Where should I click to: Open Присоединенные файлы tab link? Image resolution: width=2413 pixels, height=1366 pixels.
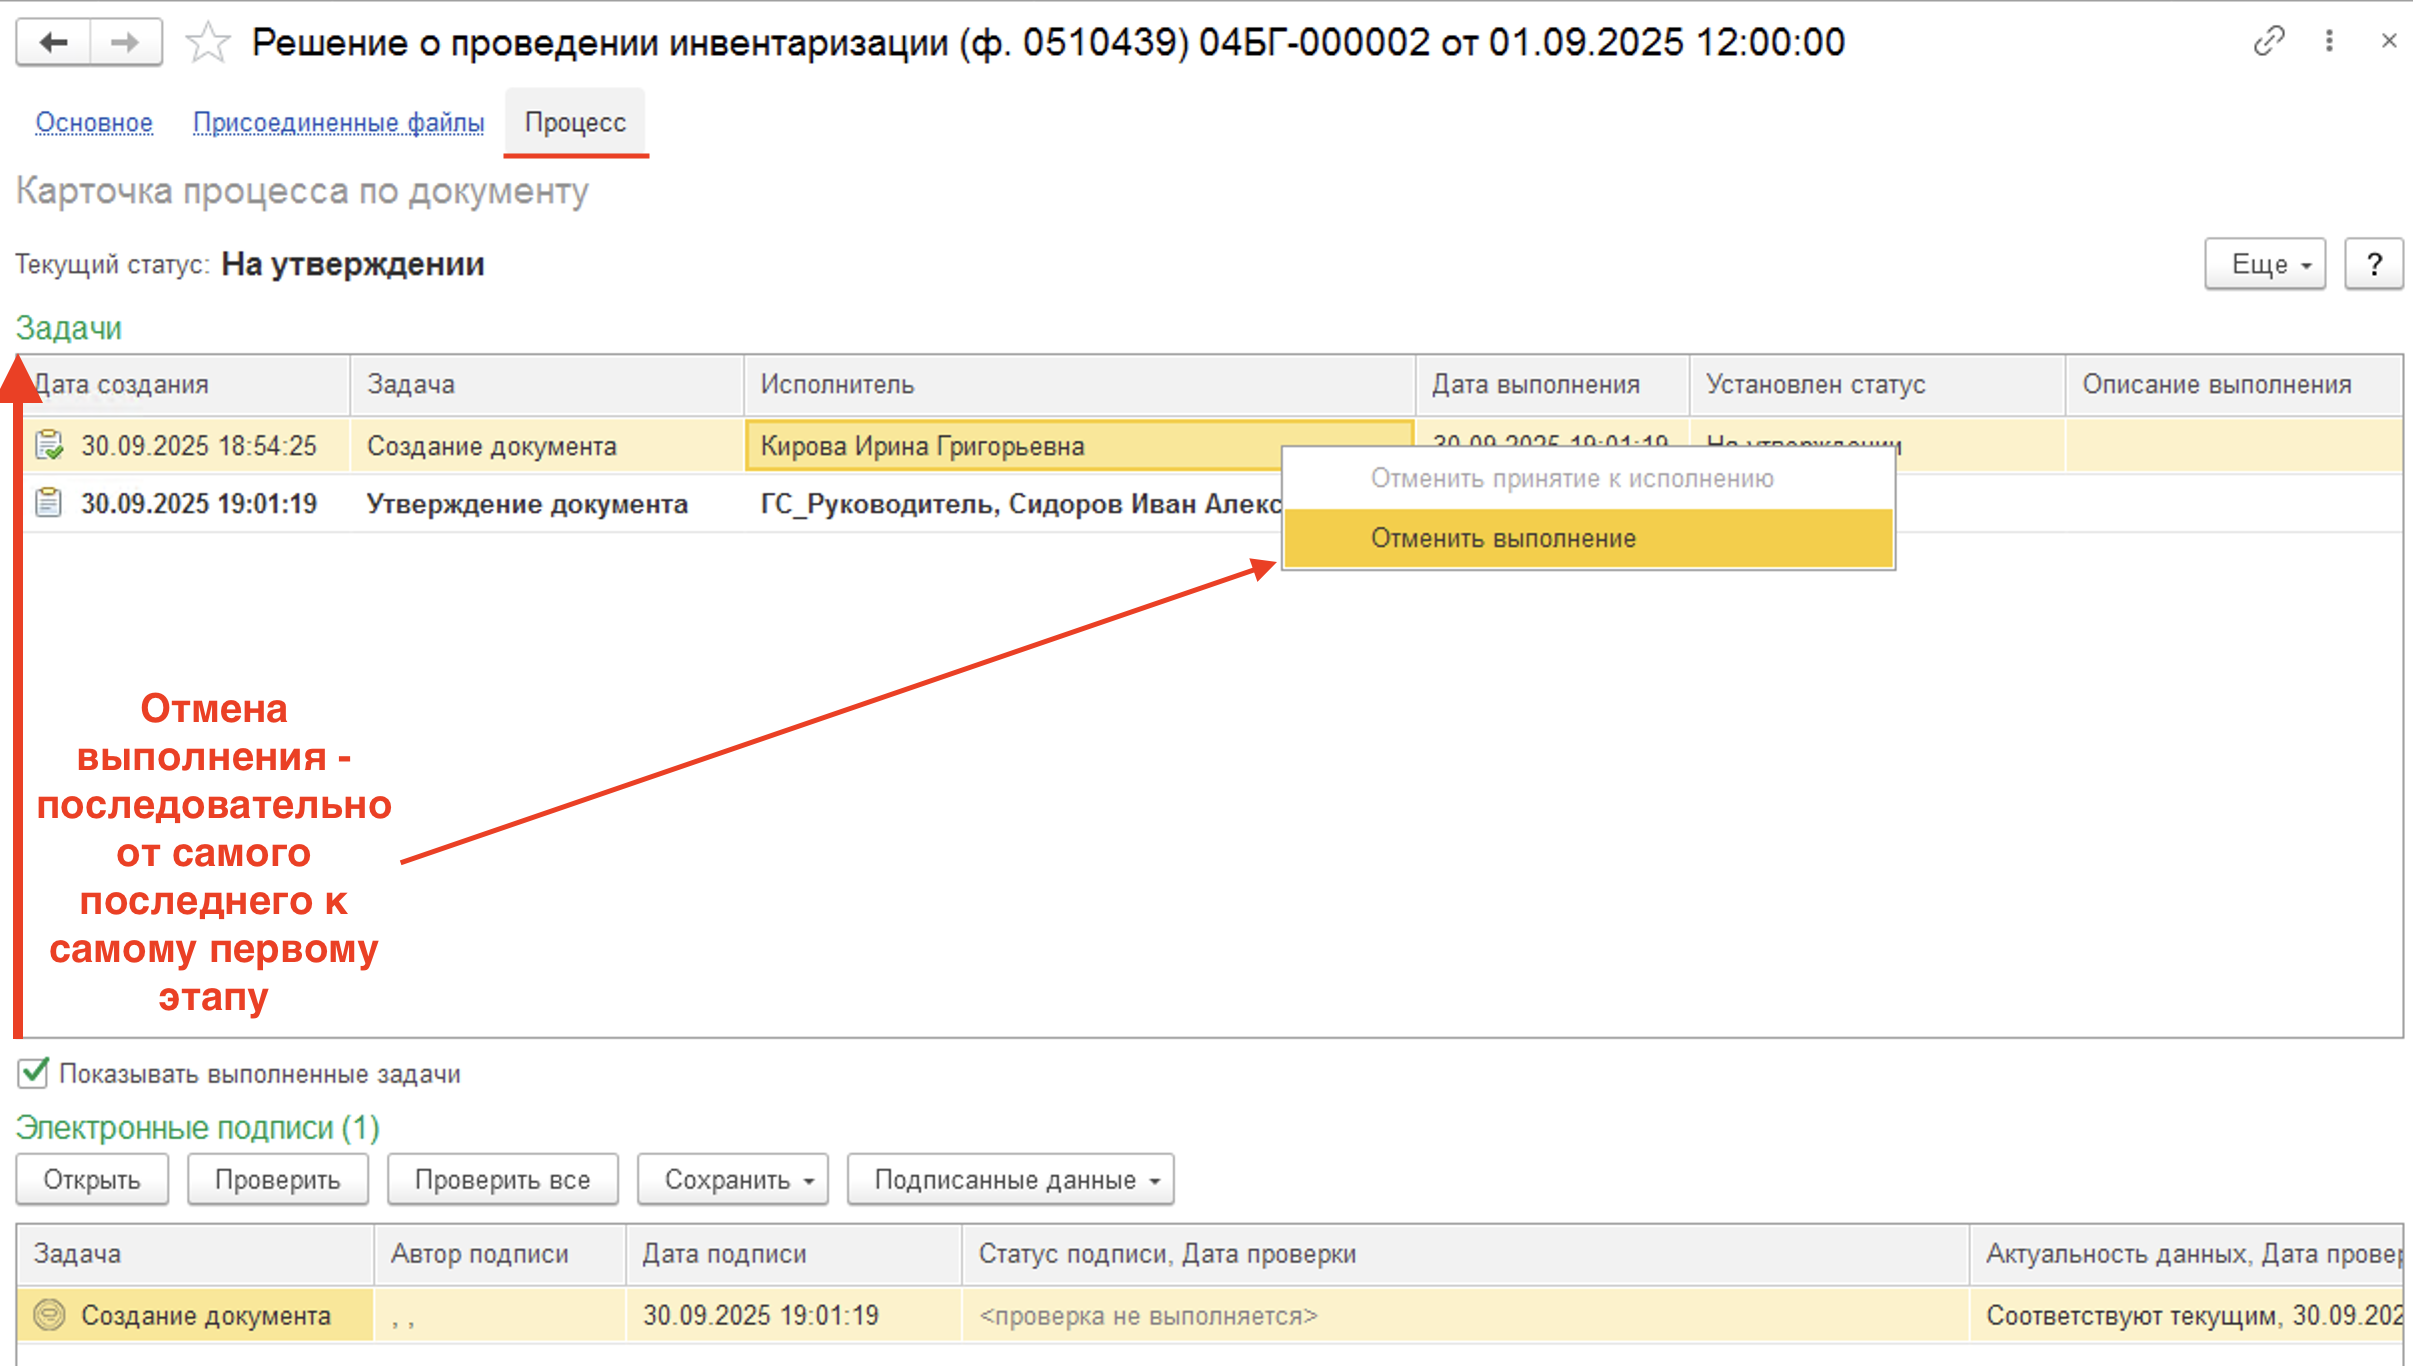(x=338, y=122)
